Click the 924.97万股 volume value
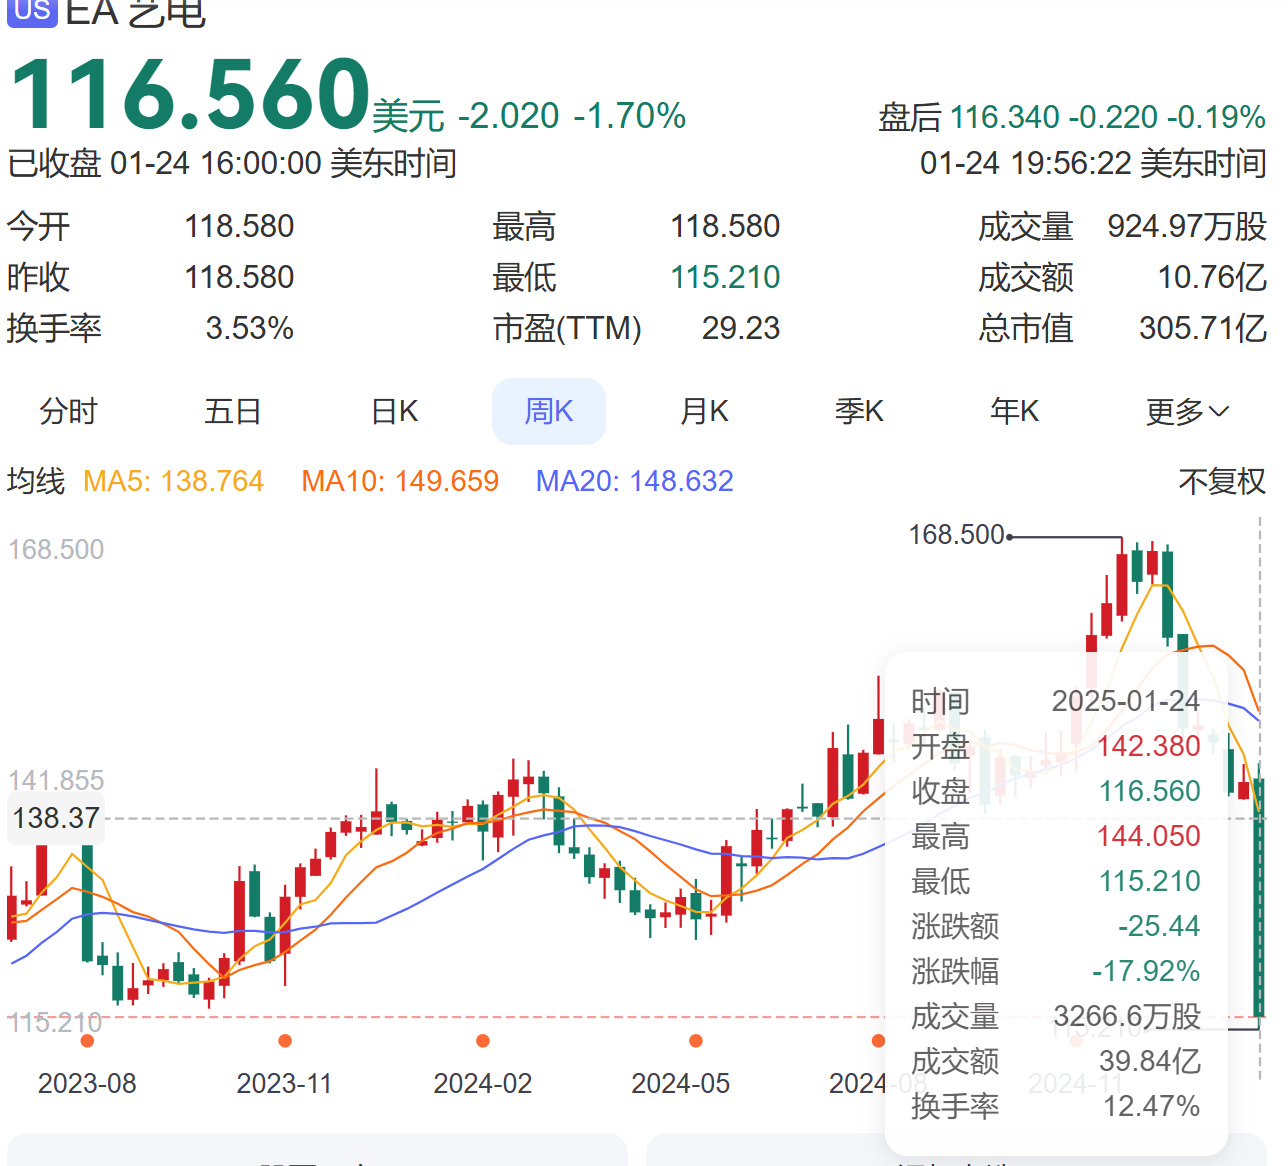Viewport: 1288px width, 1166px height. coord(1187,227)
